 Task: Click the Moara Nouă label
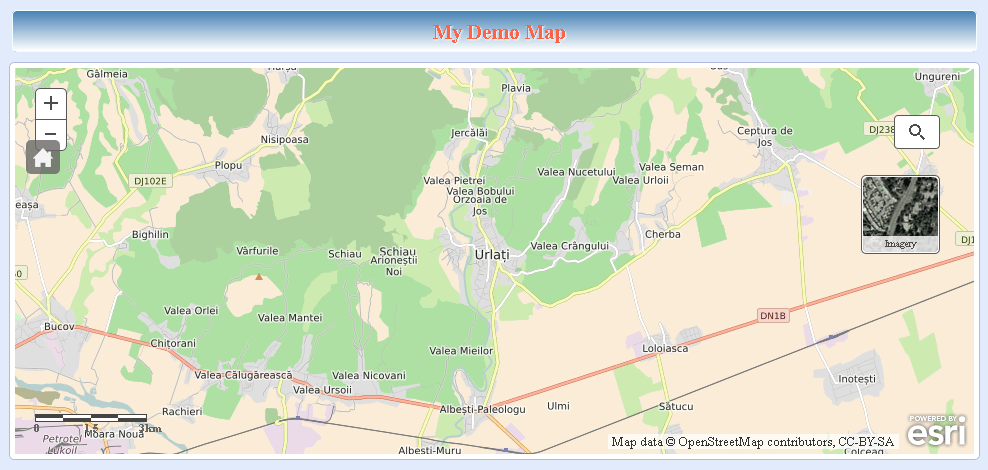(x=114, y=434)
